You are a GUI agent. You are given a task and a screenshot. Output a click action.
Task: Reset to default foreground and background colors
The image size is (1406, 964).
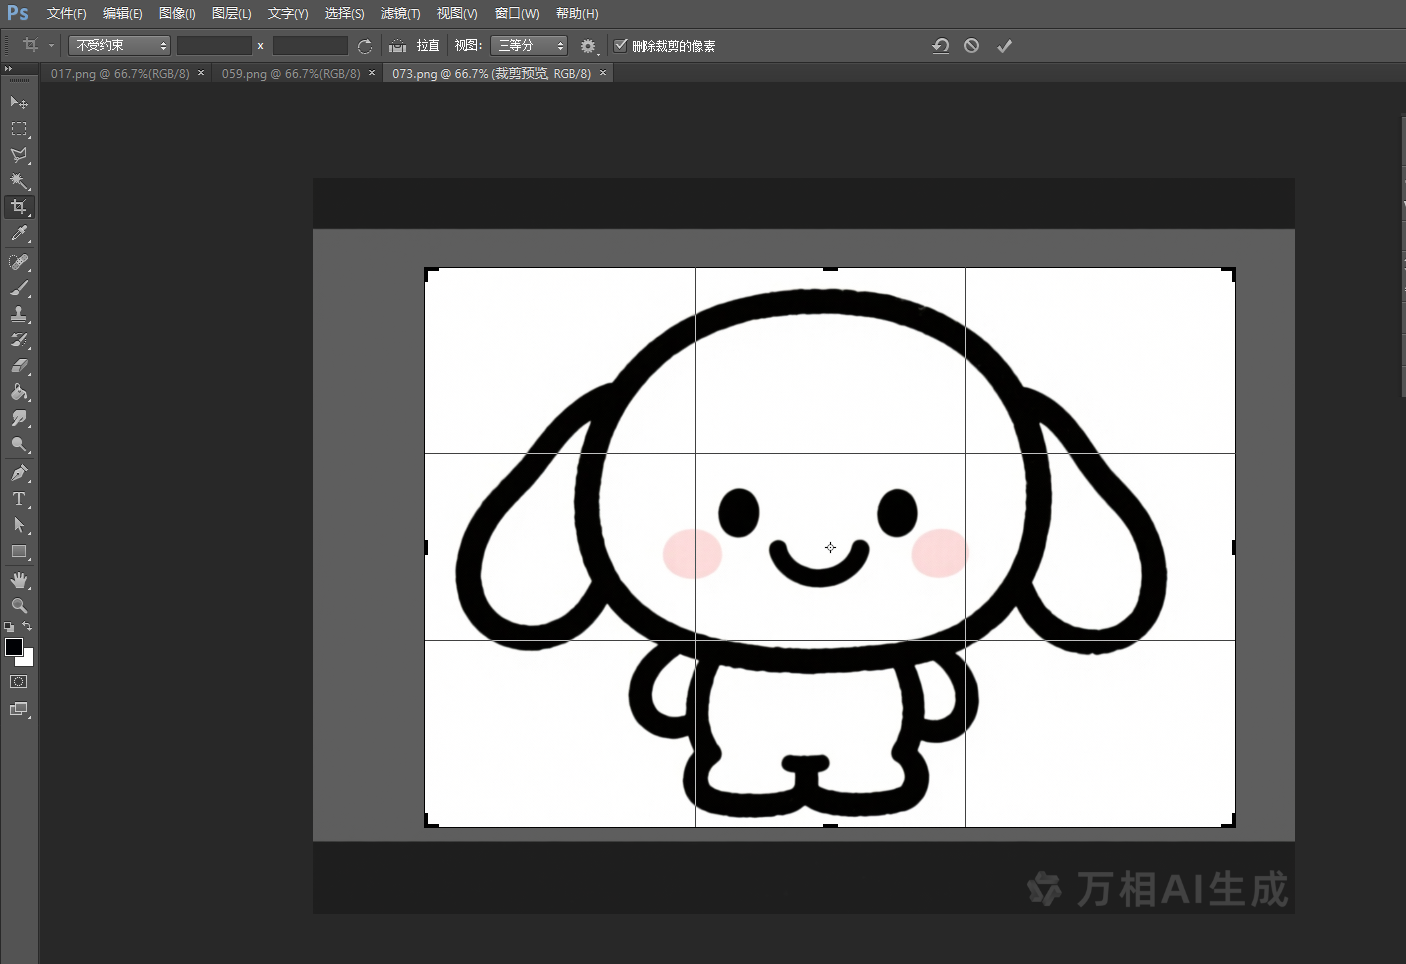[9, 627]
